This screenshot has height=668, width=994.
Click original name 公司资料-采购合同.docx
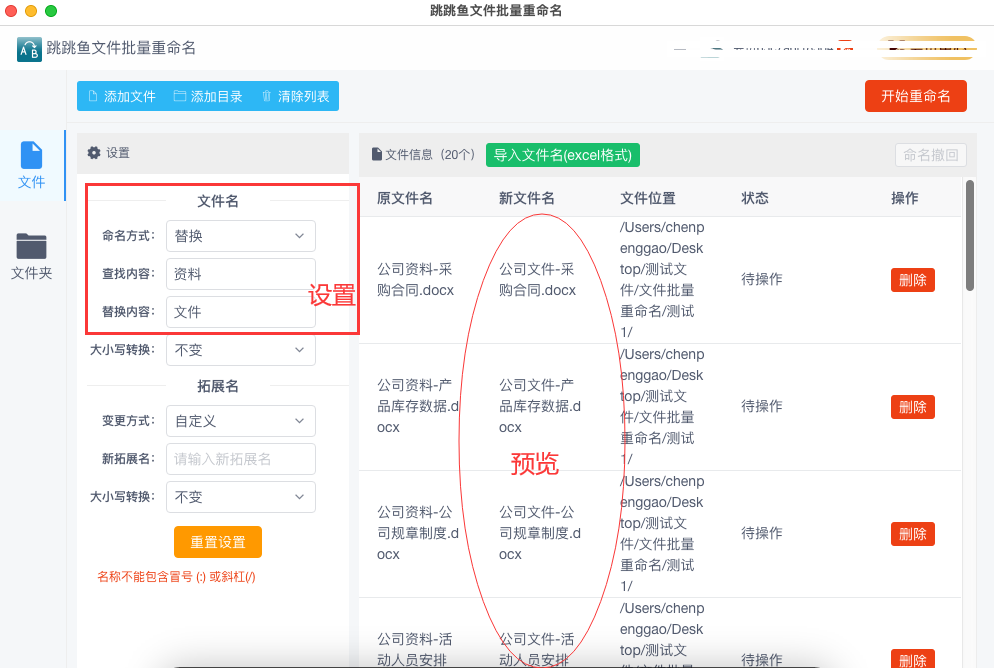(415, 279)
